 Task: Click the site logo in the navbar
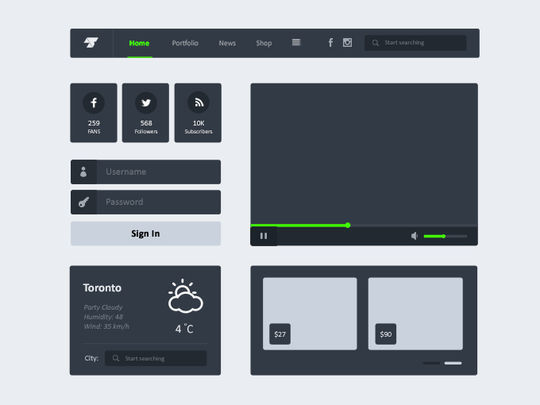(91, 43)
